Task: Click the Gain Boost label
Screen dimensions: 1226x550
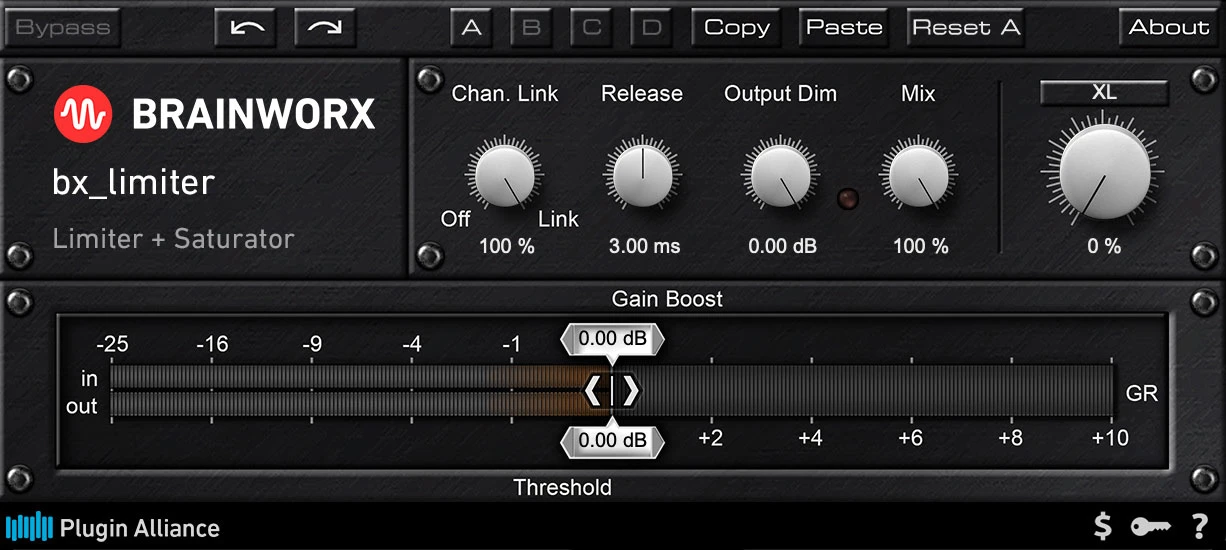Action: [x=667, y=299]
